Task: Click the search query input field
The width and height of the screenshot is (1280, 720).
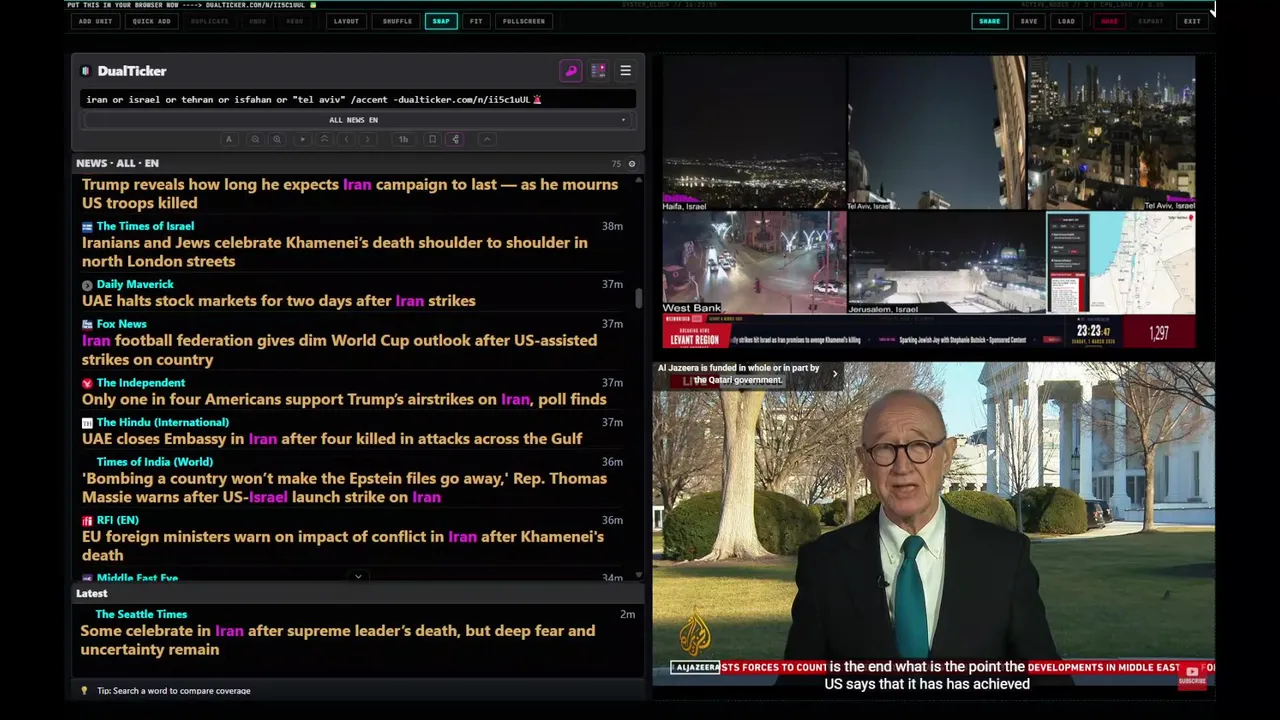Action: pyautogui.click(x=357, y=99)
